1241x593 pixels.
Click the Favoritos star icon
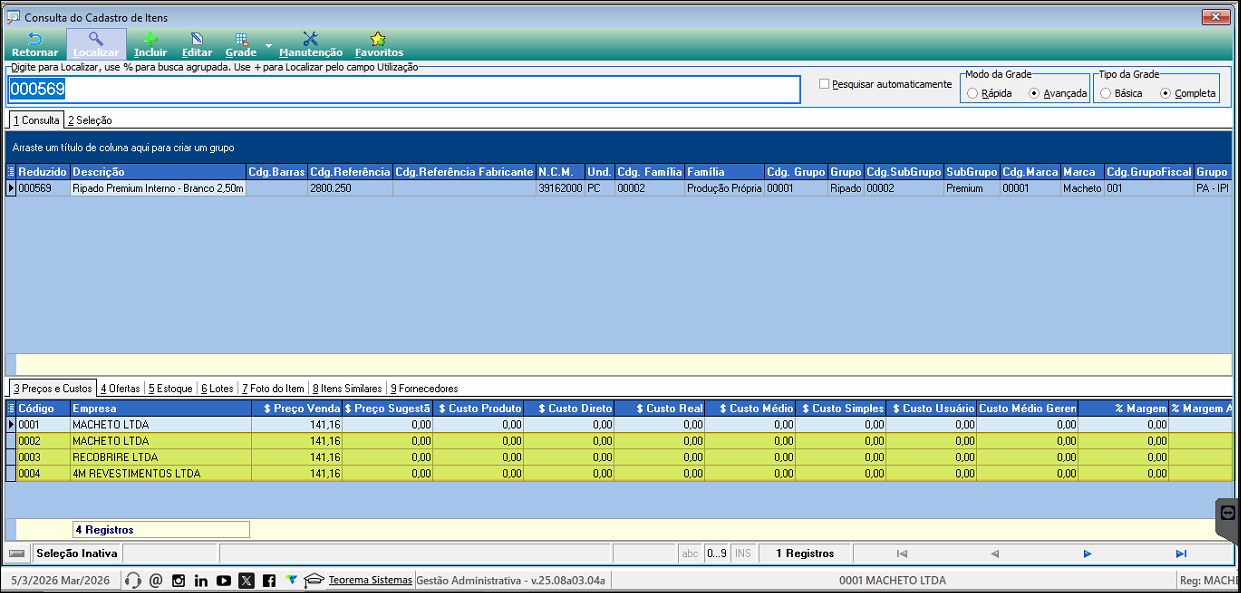(x=379, y=44)
